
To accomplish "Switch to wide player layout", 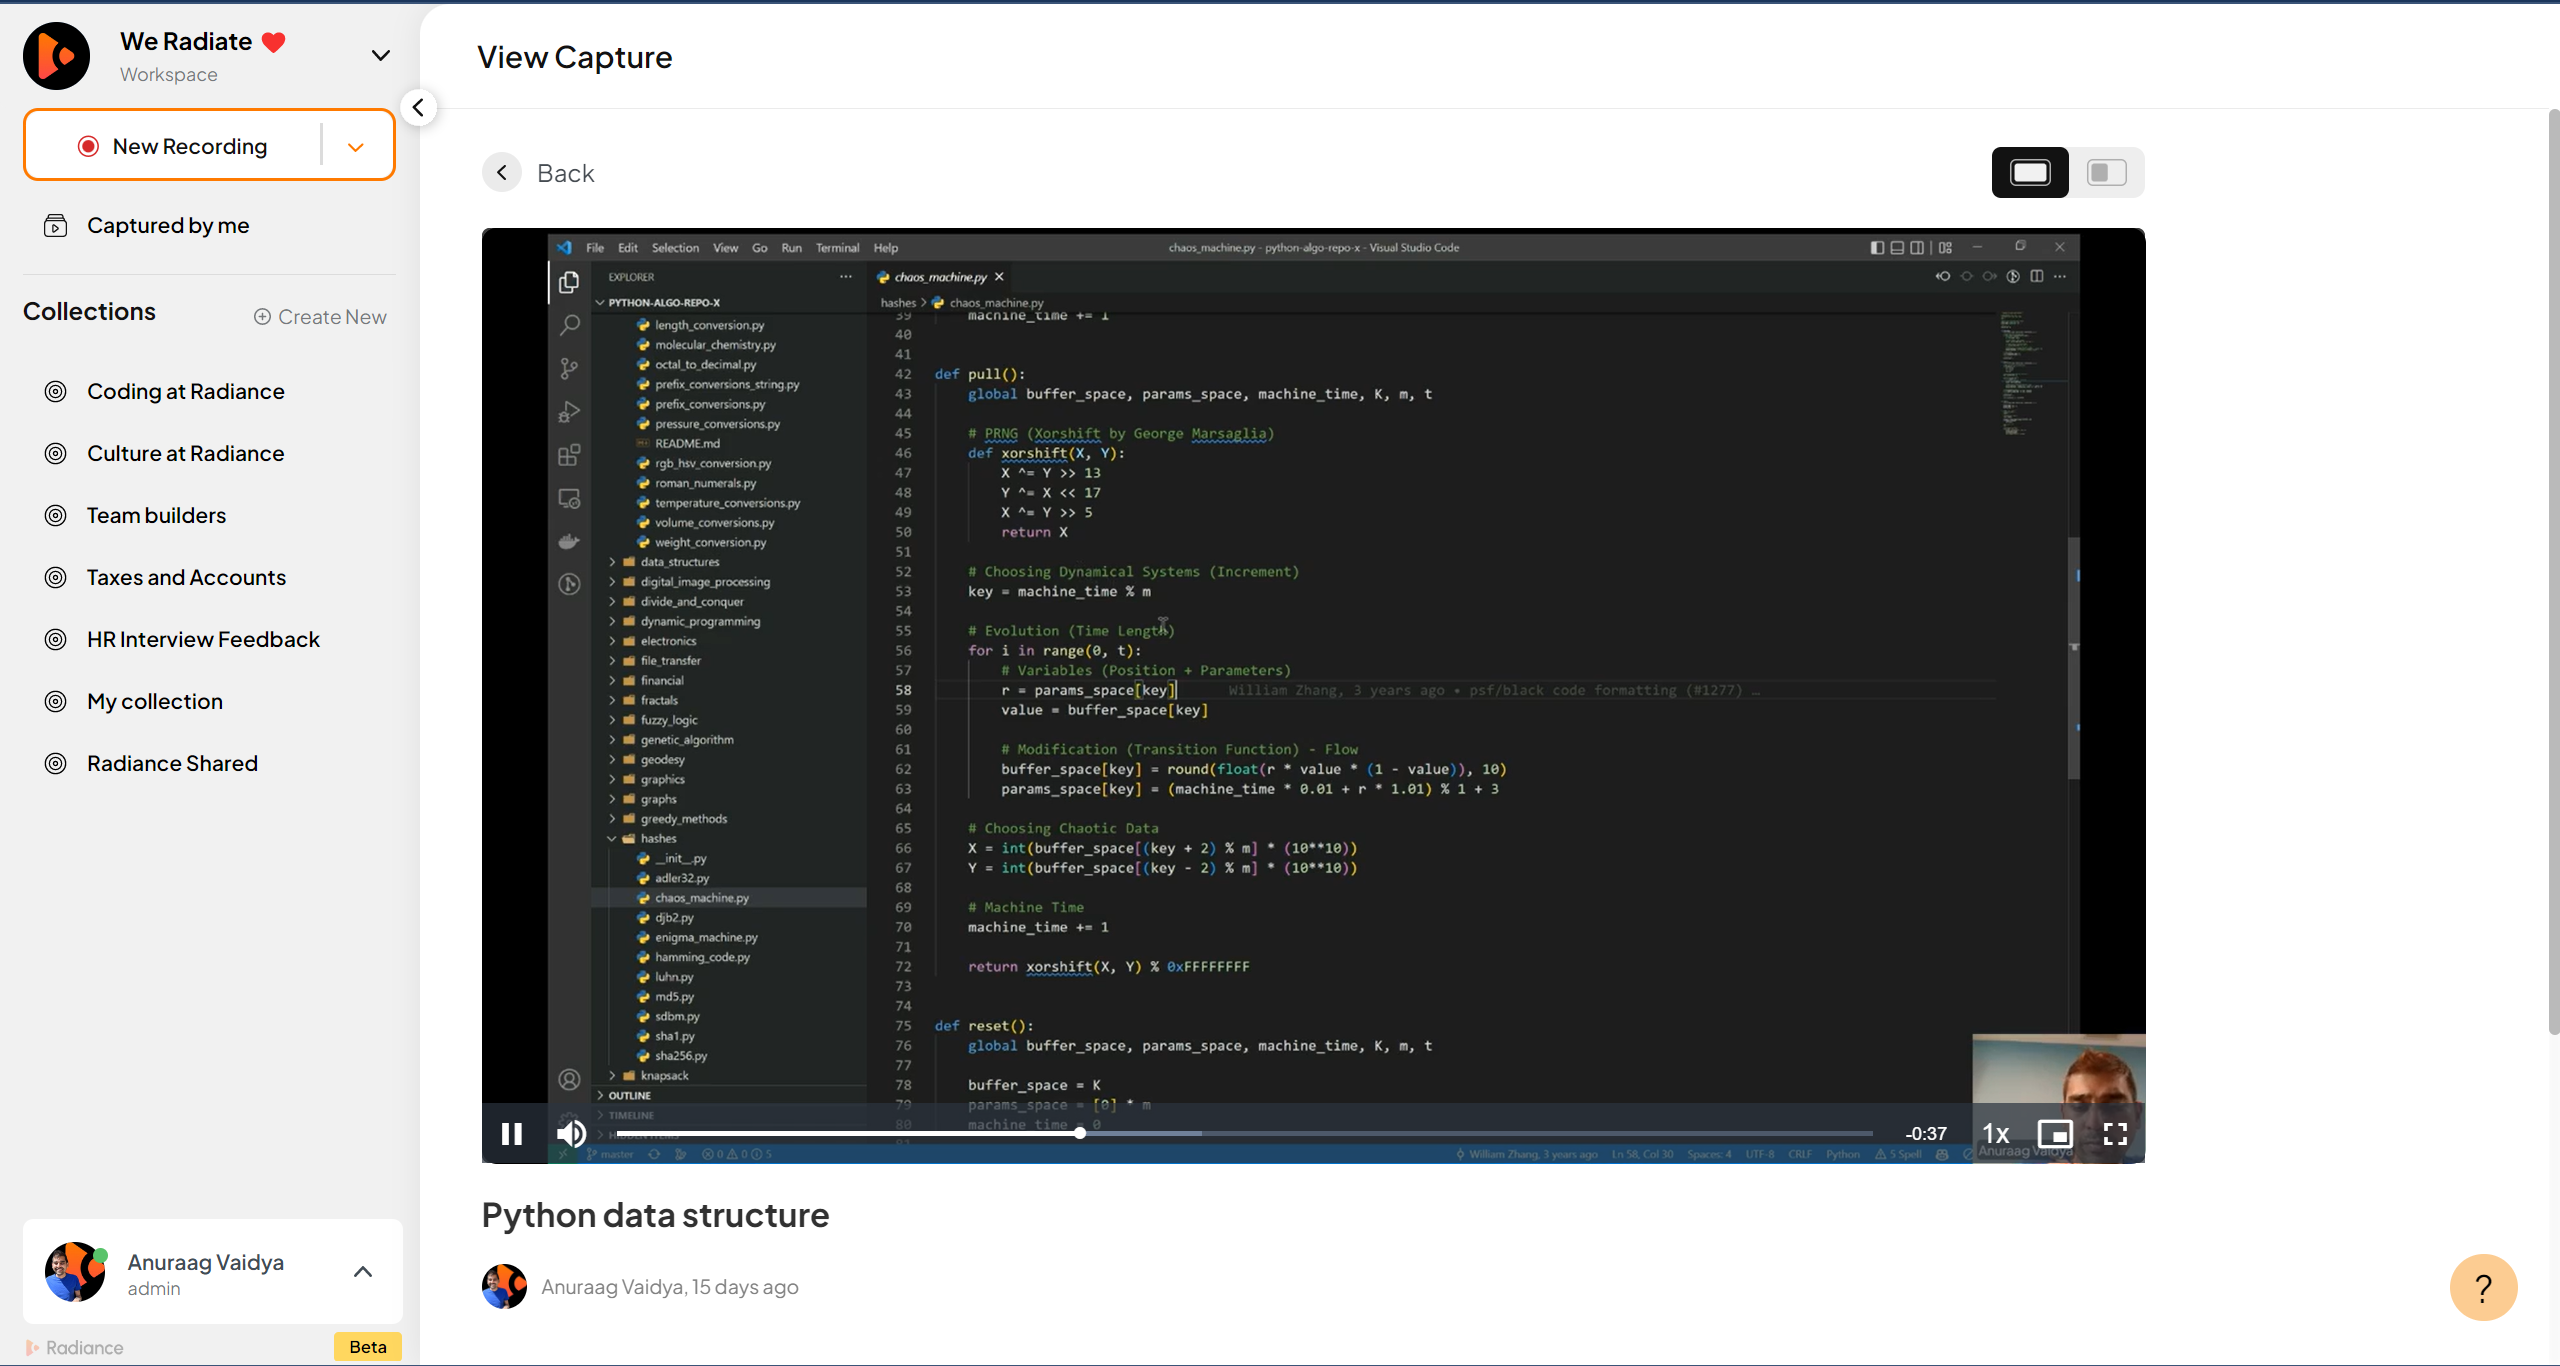I will point(2030,173).
